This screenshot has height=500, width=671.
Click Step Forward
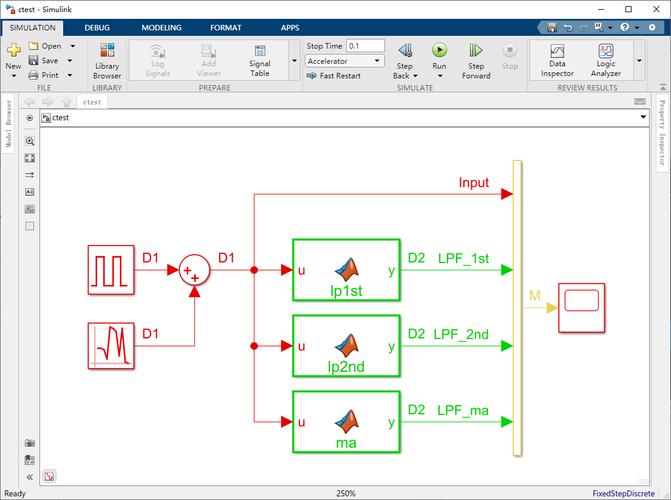pos(476,61)
